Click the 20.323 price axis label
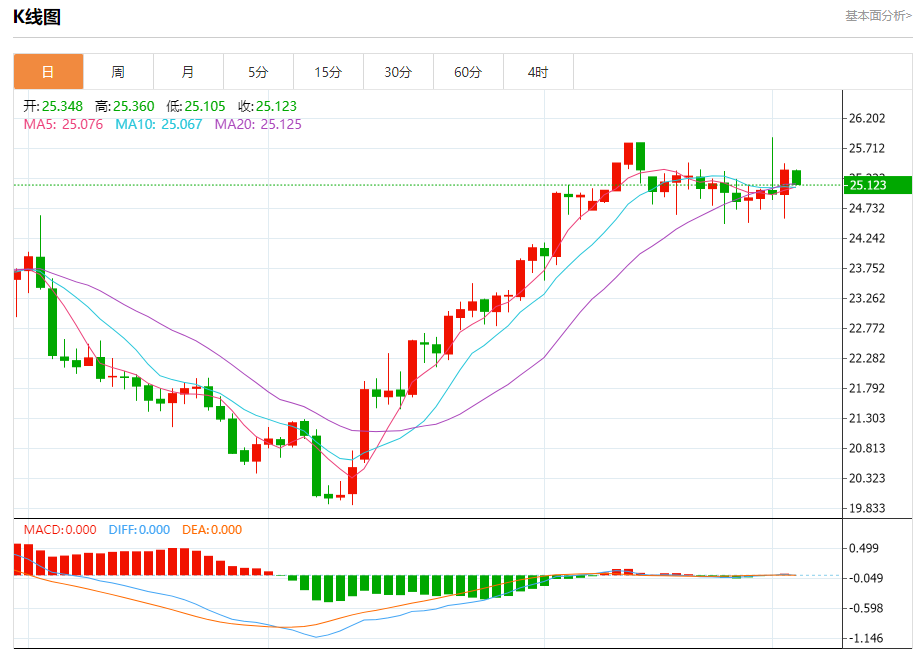The width and height of the screenshot is (924, 649). click(x=867, y=478)
